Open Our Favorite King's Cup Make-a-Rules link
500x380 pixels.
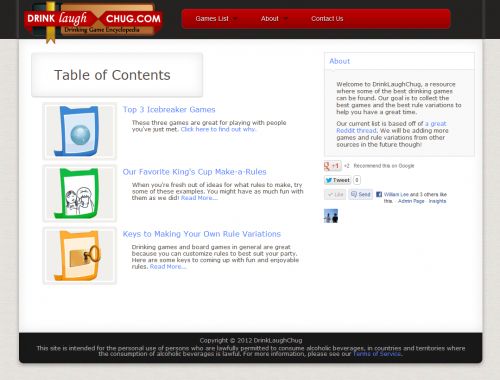(x=194, y=172)
